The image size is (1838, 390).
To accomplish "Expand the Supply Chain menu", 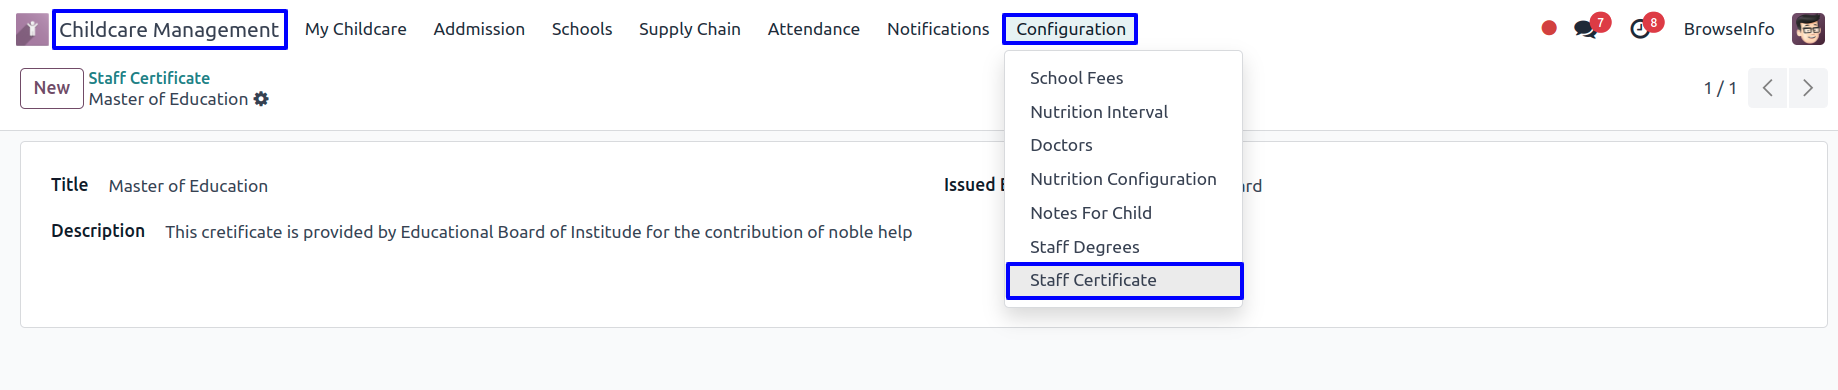I will (x=690, y=29).
